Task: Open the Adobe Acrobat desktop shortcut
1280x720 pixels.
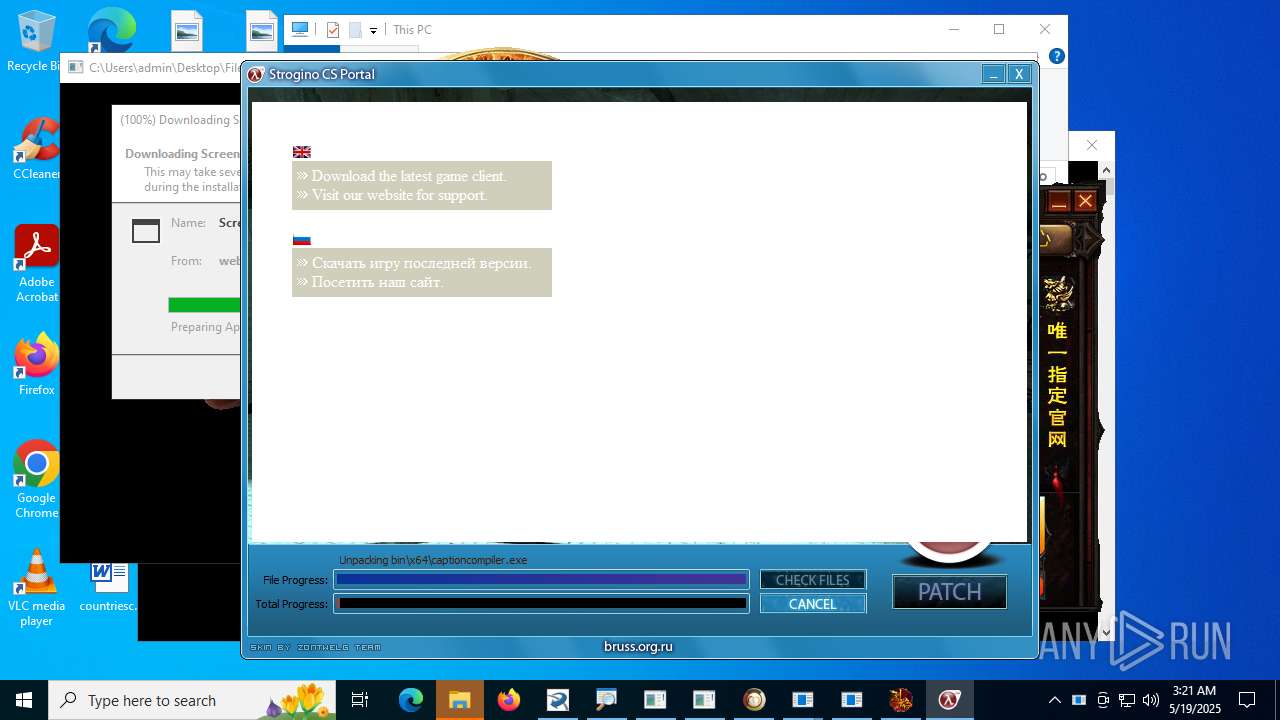Action: [36, 264]
